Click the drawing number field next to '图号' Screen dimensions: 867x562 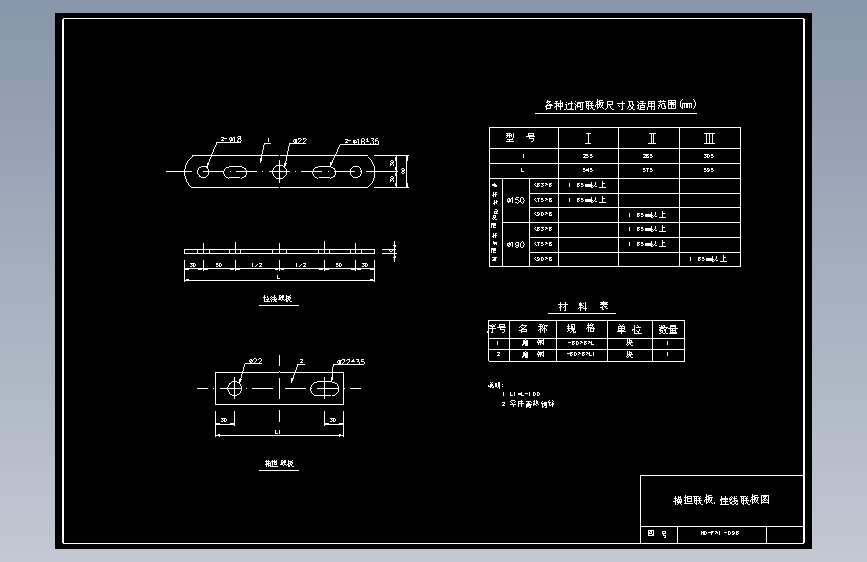[x=721, y=534]
